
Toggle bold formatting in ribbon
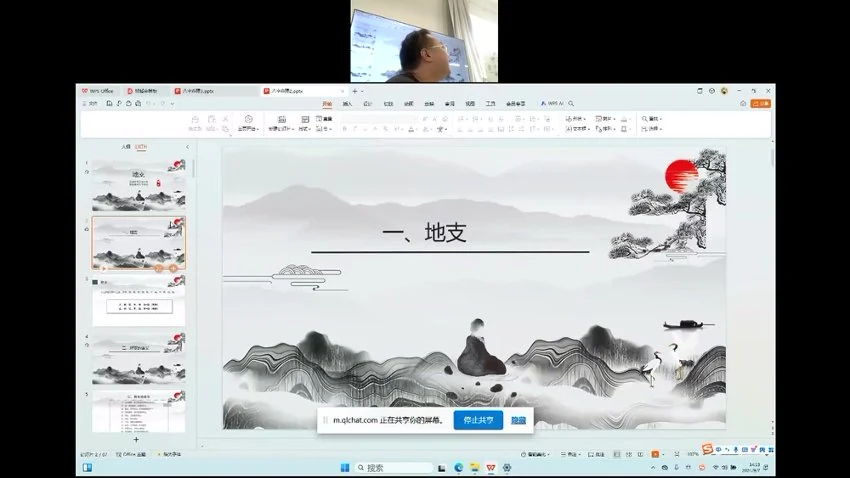click(x=344, y=129)
